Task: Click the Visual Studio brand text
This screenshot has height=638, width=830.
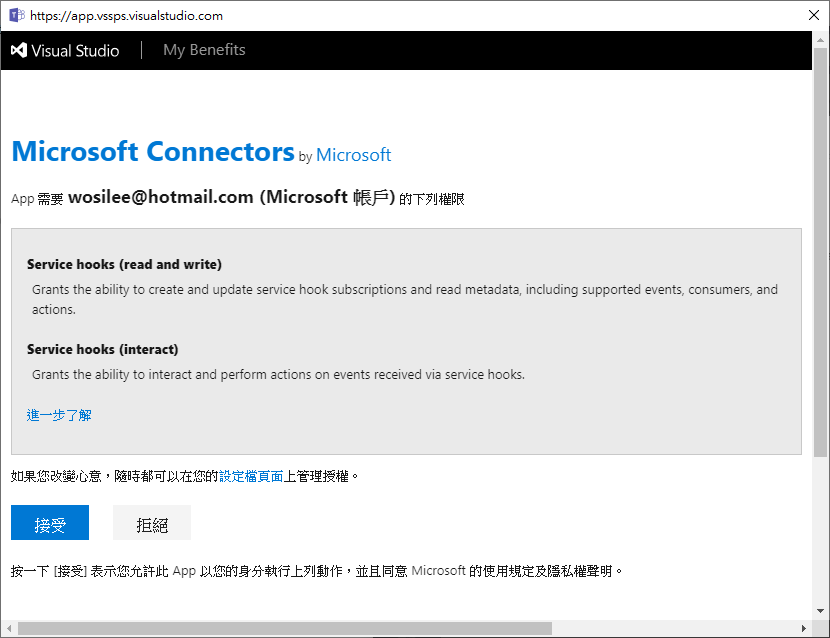Action: point(75,51)
